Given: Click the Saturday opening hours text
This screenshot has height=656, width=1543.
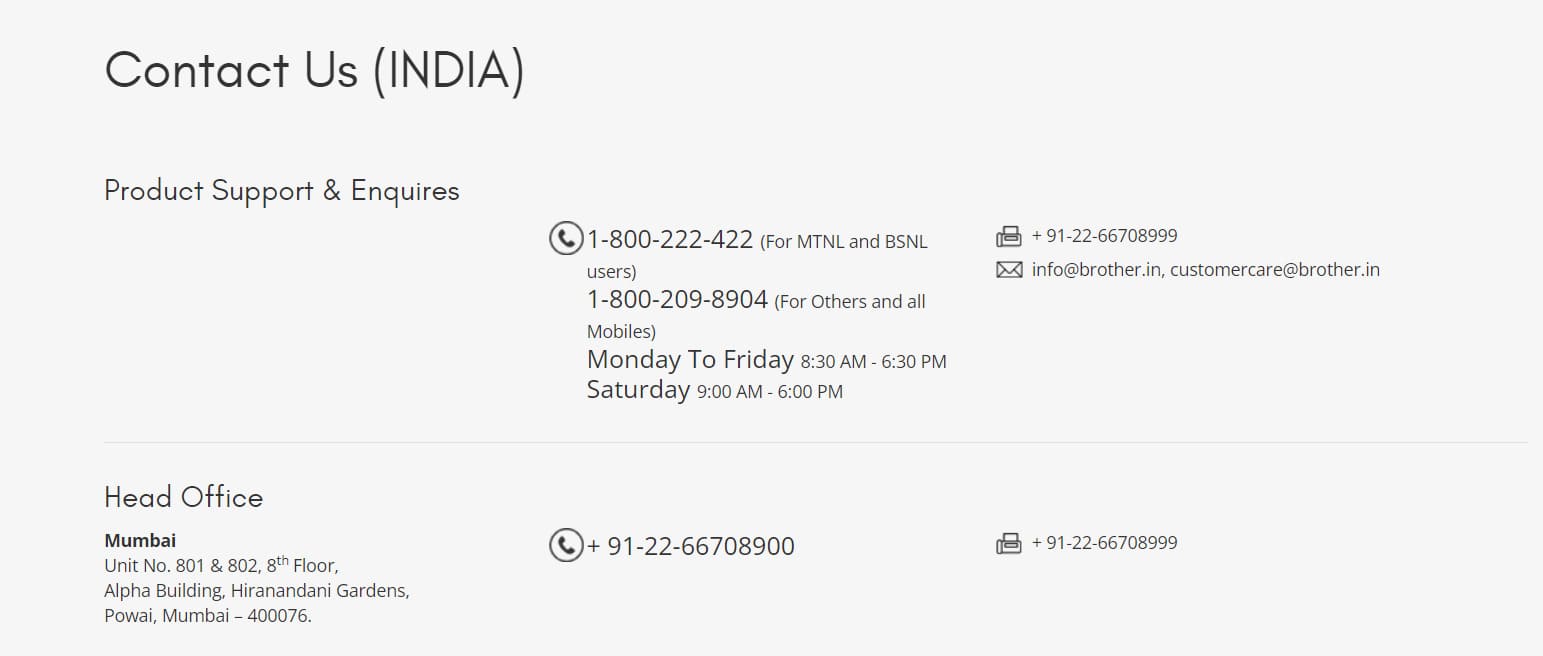Looking at the screenshot, I should 714,390.
